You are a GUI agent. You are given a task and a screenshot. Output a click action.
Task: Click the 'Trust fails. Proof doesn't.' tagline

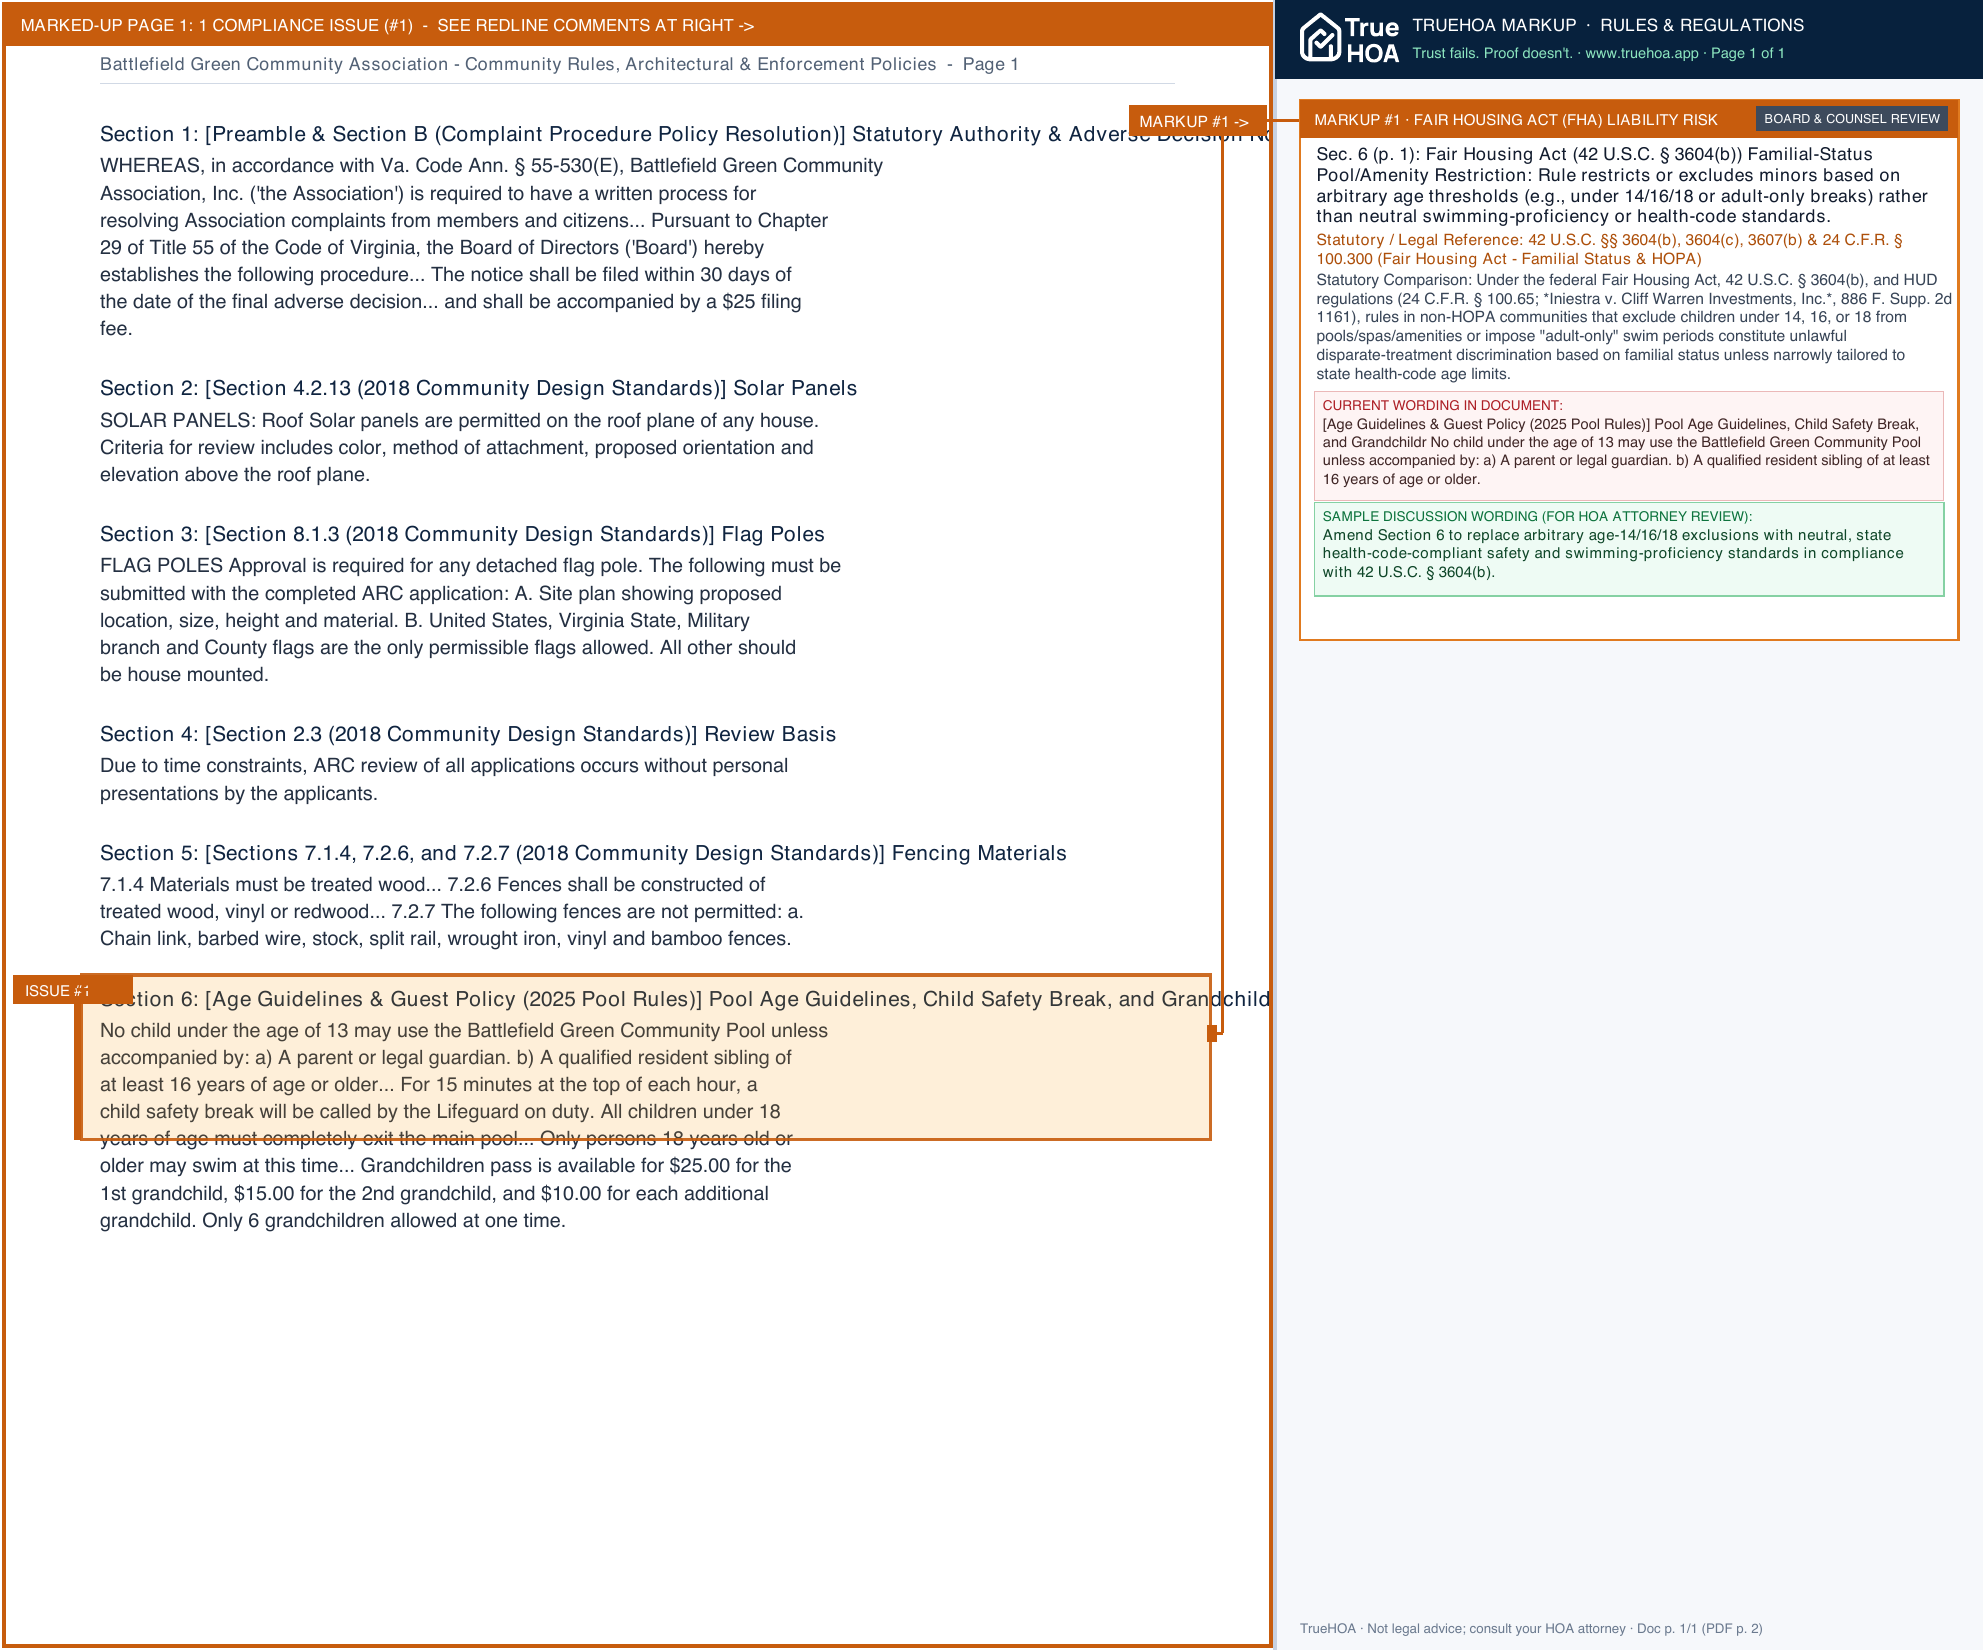point(1492,53)
